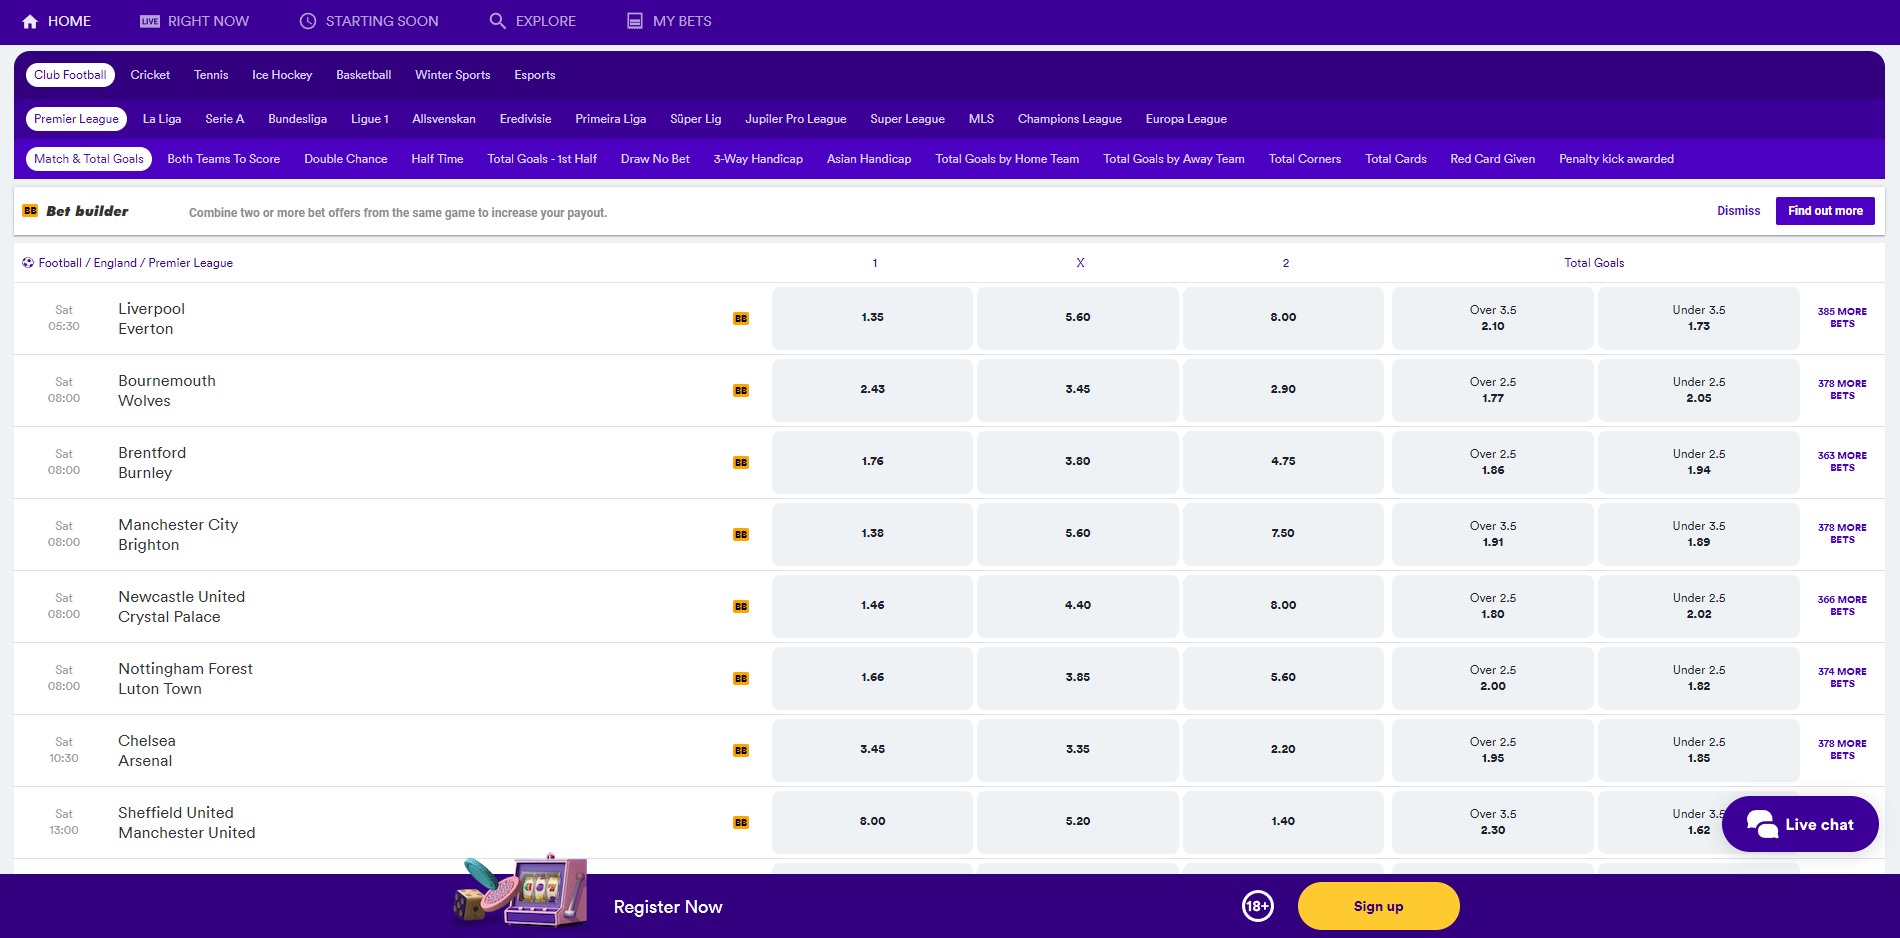Click the My Bets slip icon
The height and width of the screenshot is (938, 1900).
point(635,21)
